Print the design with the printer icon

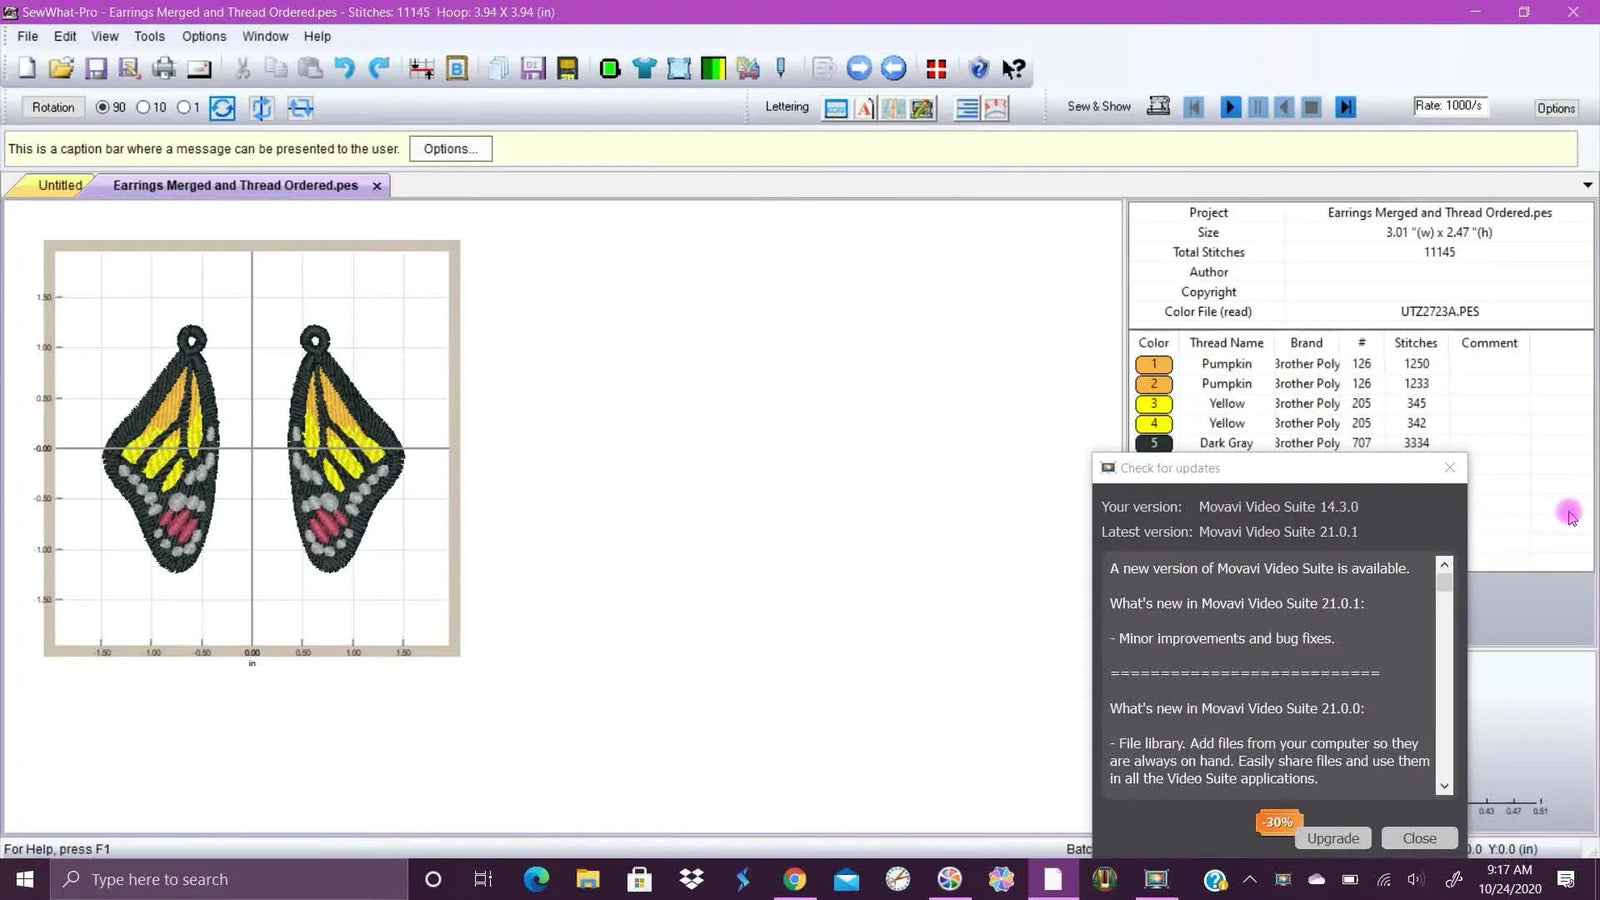tap(164, 68)
